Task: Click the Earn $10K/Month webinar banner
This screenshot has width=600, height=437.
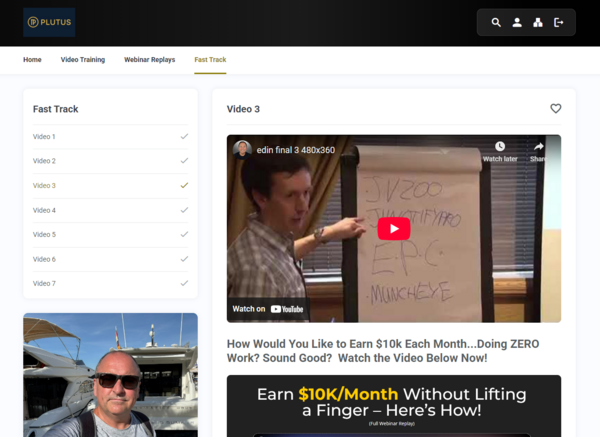Action: tap(393, 404)
